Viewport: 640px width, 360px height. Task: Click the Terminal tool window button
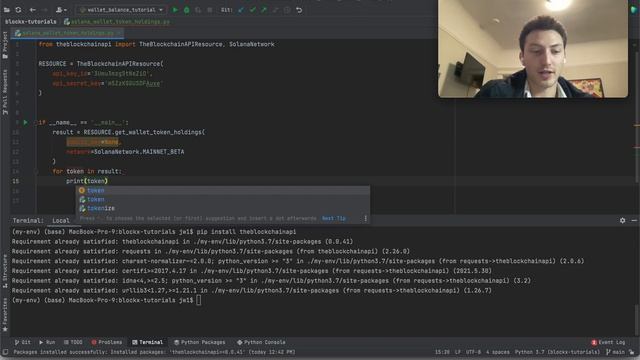(147, 342)
